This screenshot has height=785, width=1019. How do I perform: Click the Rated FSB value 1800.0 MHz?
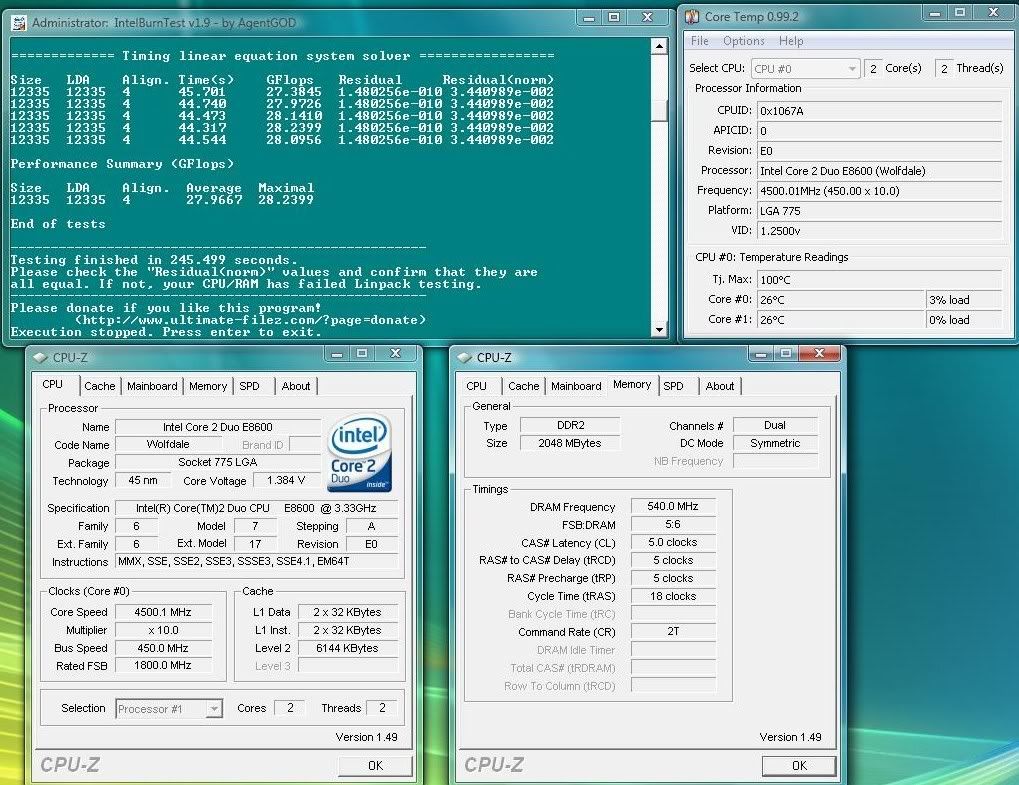(163, 665)
